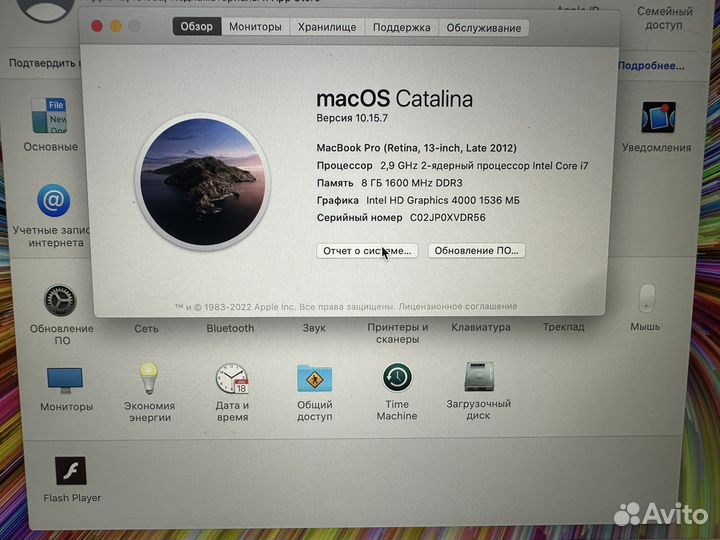Close the About This Mac window

(x=96, y=26)
